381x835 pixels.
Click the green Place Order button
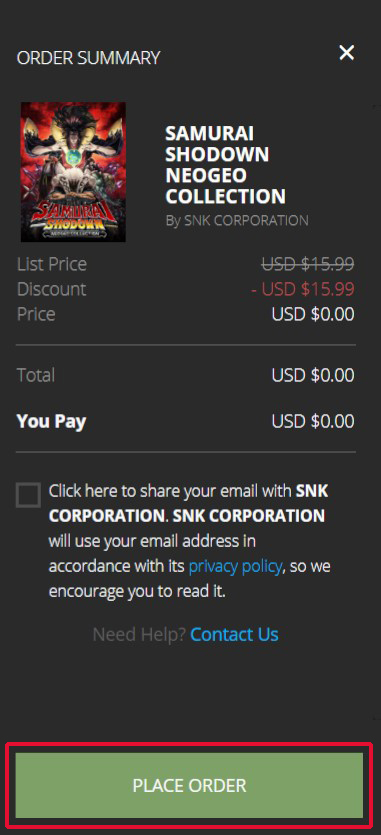click(189, 785)
